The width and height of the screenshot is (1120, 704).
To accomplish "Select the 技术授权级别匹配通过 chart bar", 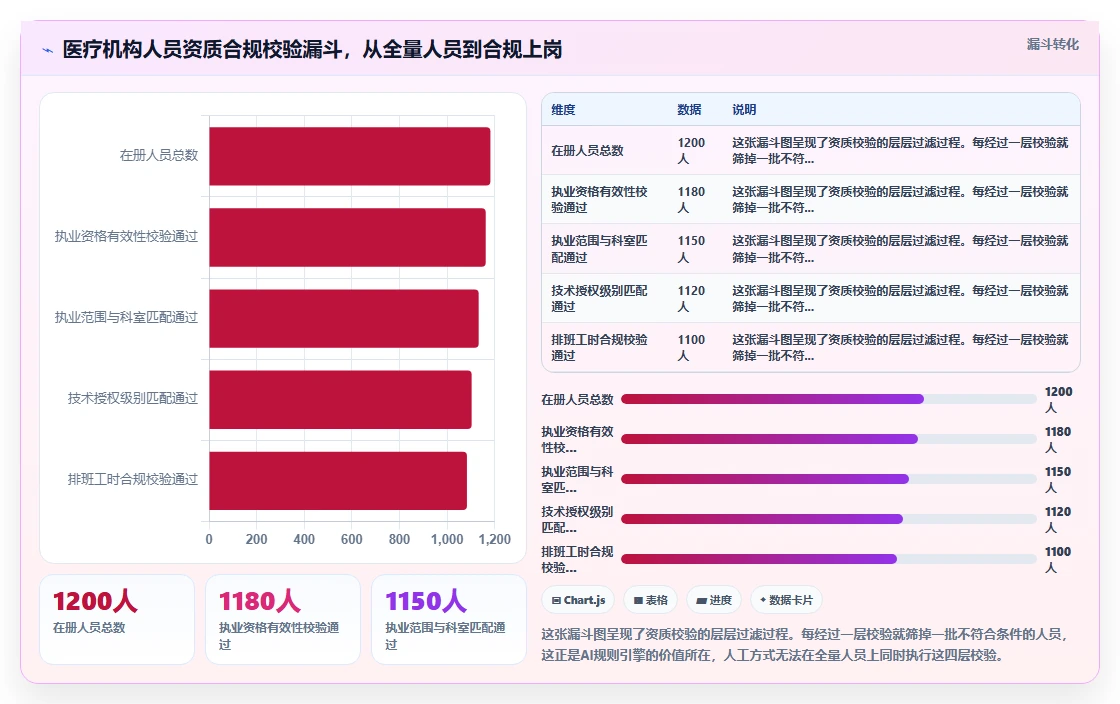I will point(340,399).
